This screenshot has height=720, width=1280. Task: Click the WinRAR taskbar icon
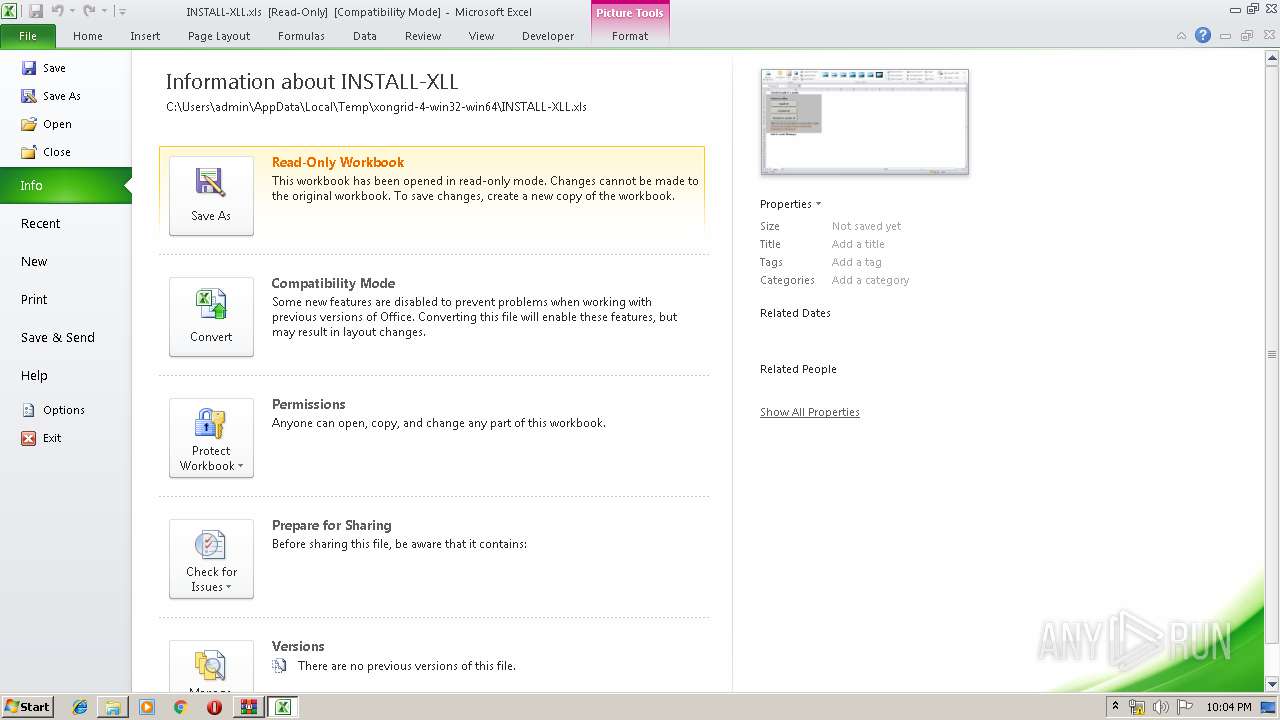click(248, 707)
